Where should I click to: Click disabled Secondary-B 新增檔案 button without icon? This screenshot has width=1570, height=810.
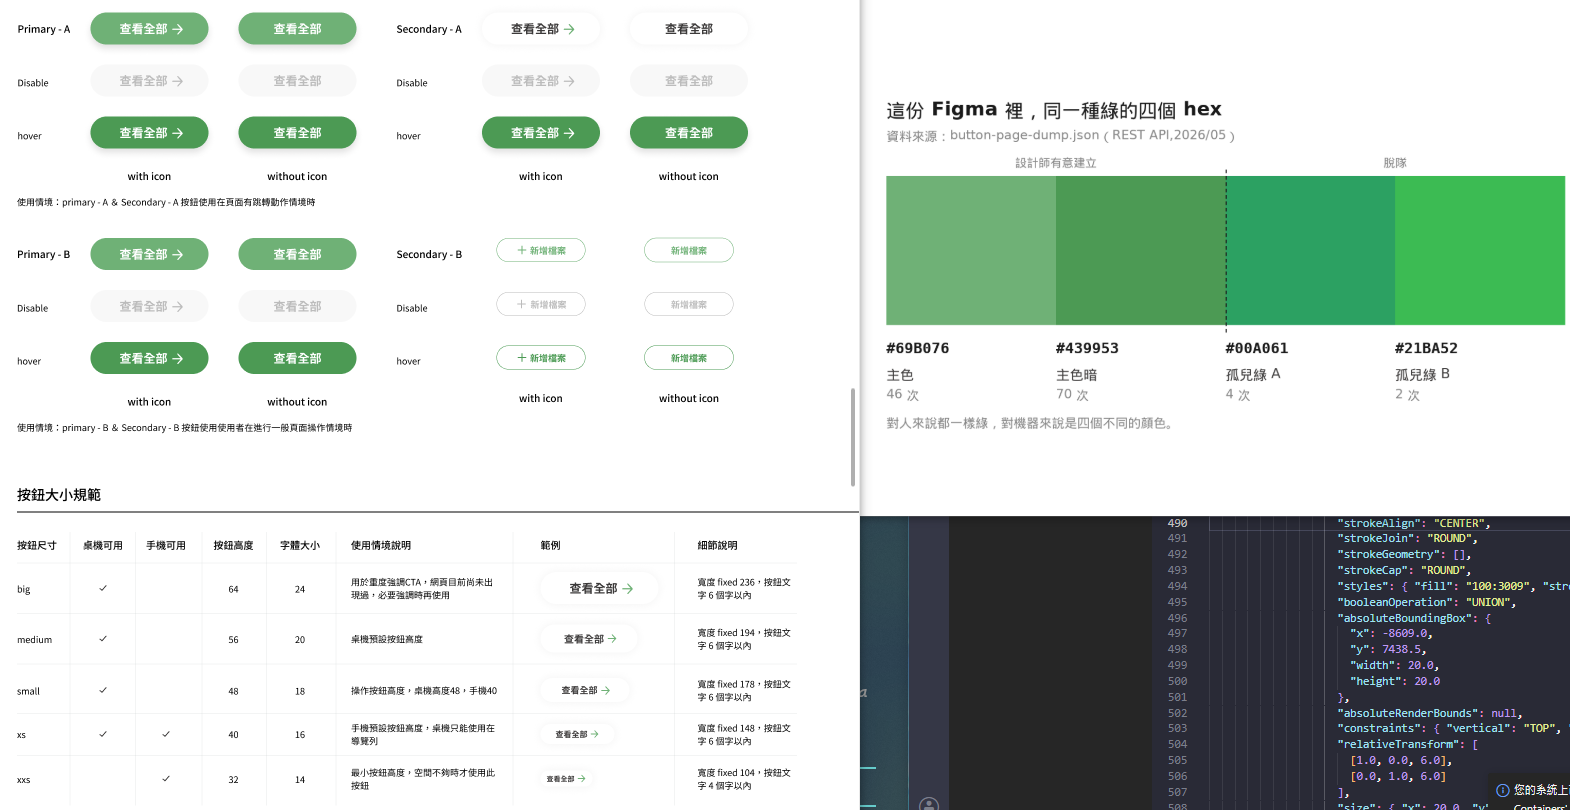pyautogui.click(x=689, y=304)
